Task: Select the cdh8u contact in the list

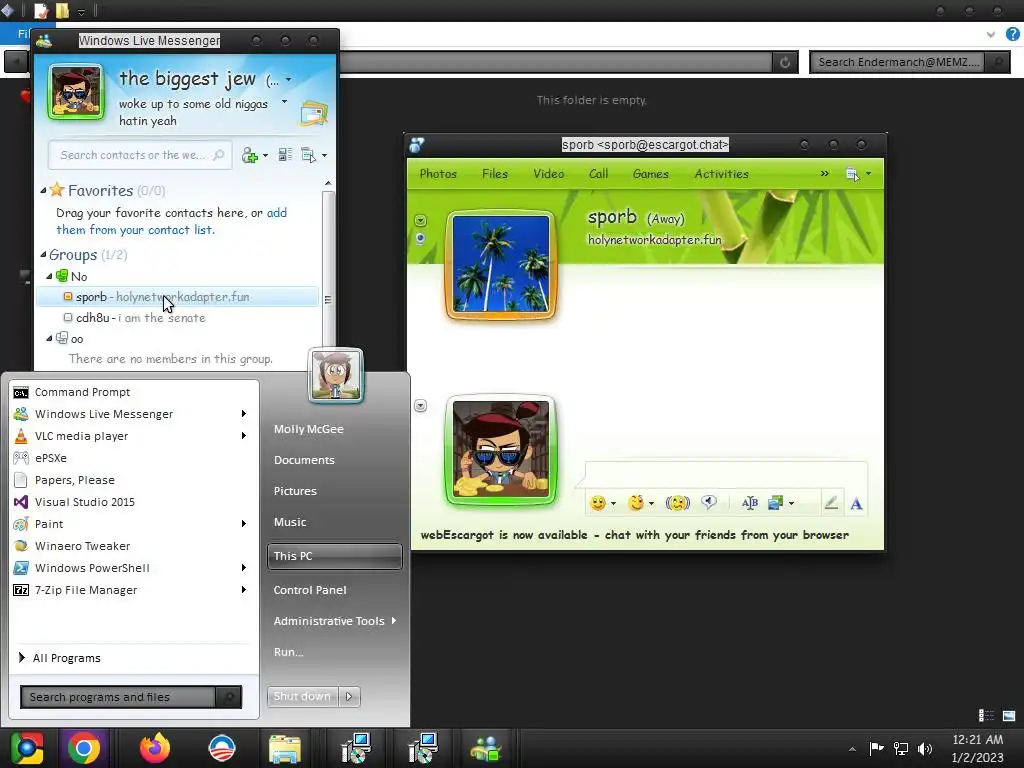Action: point(178,317)
